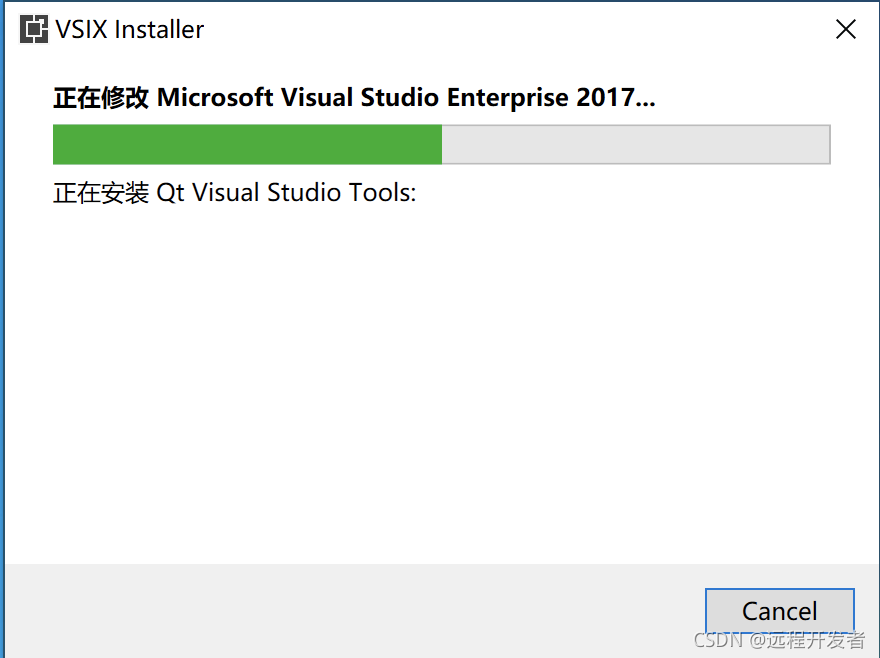Click the word 'Enterprise' in the heading
Viewport: 880px width, 658px height.
click(x=507, y=99)
